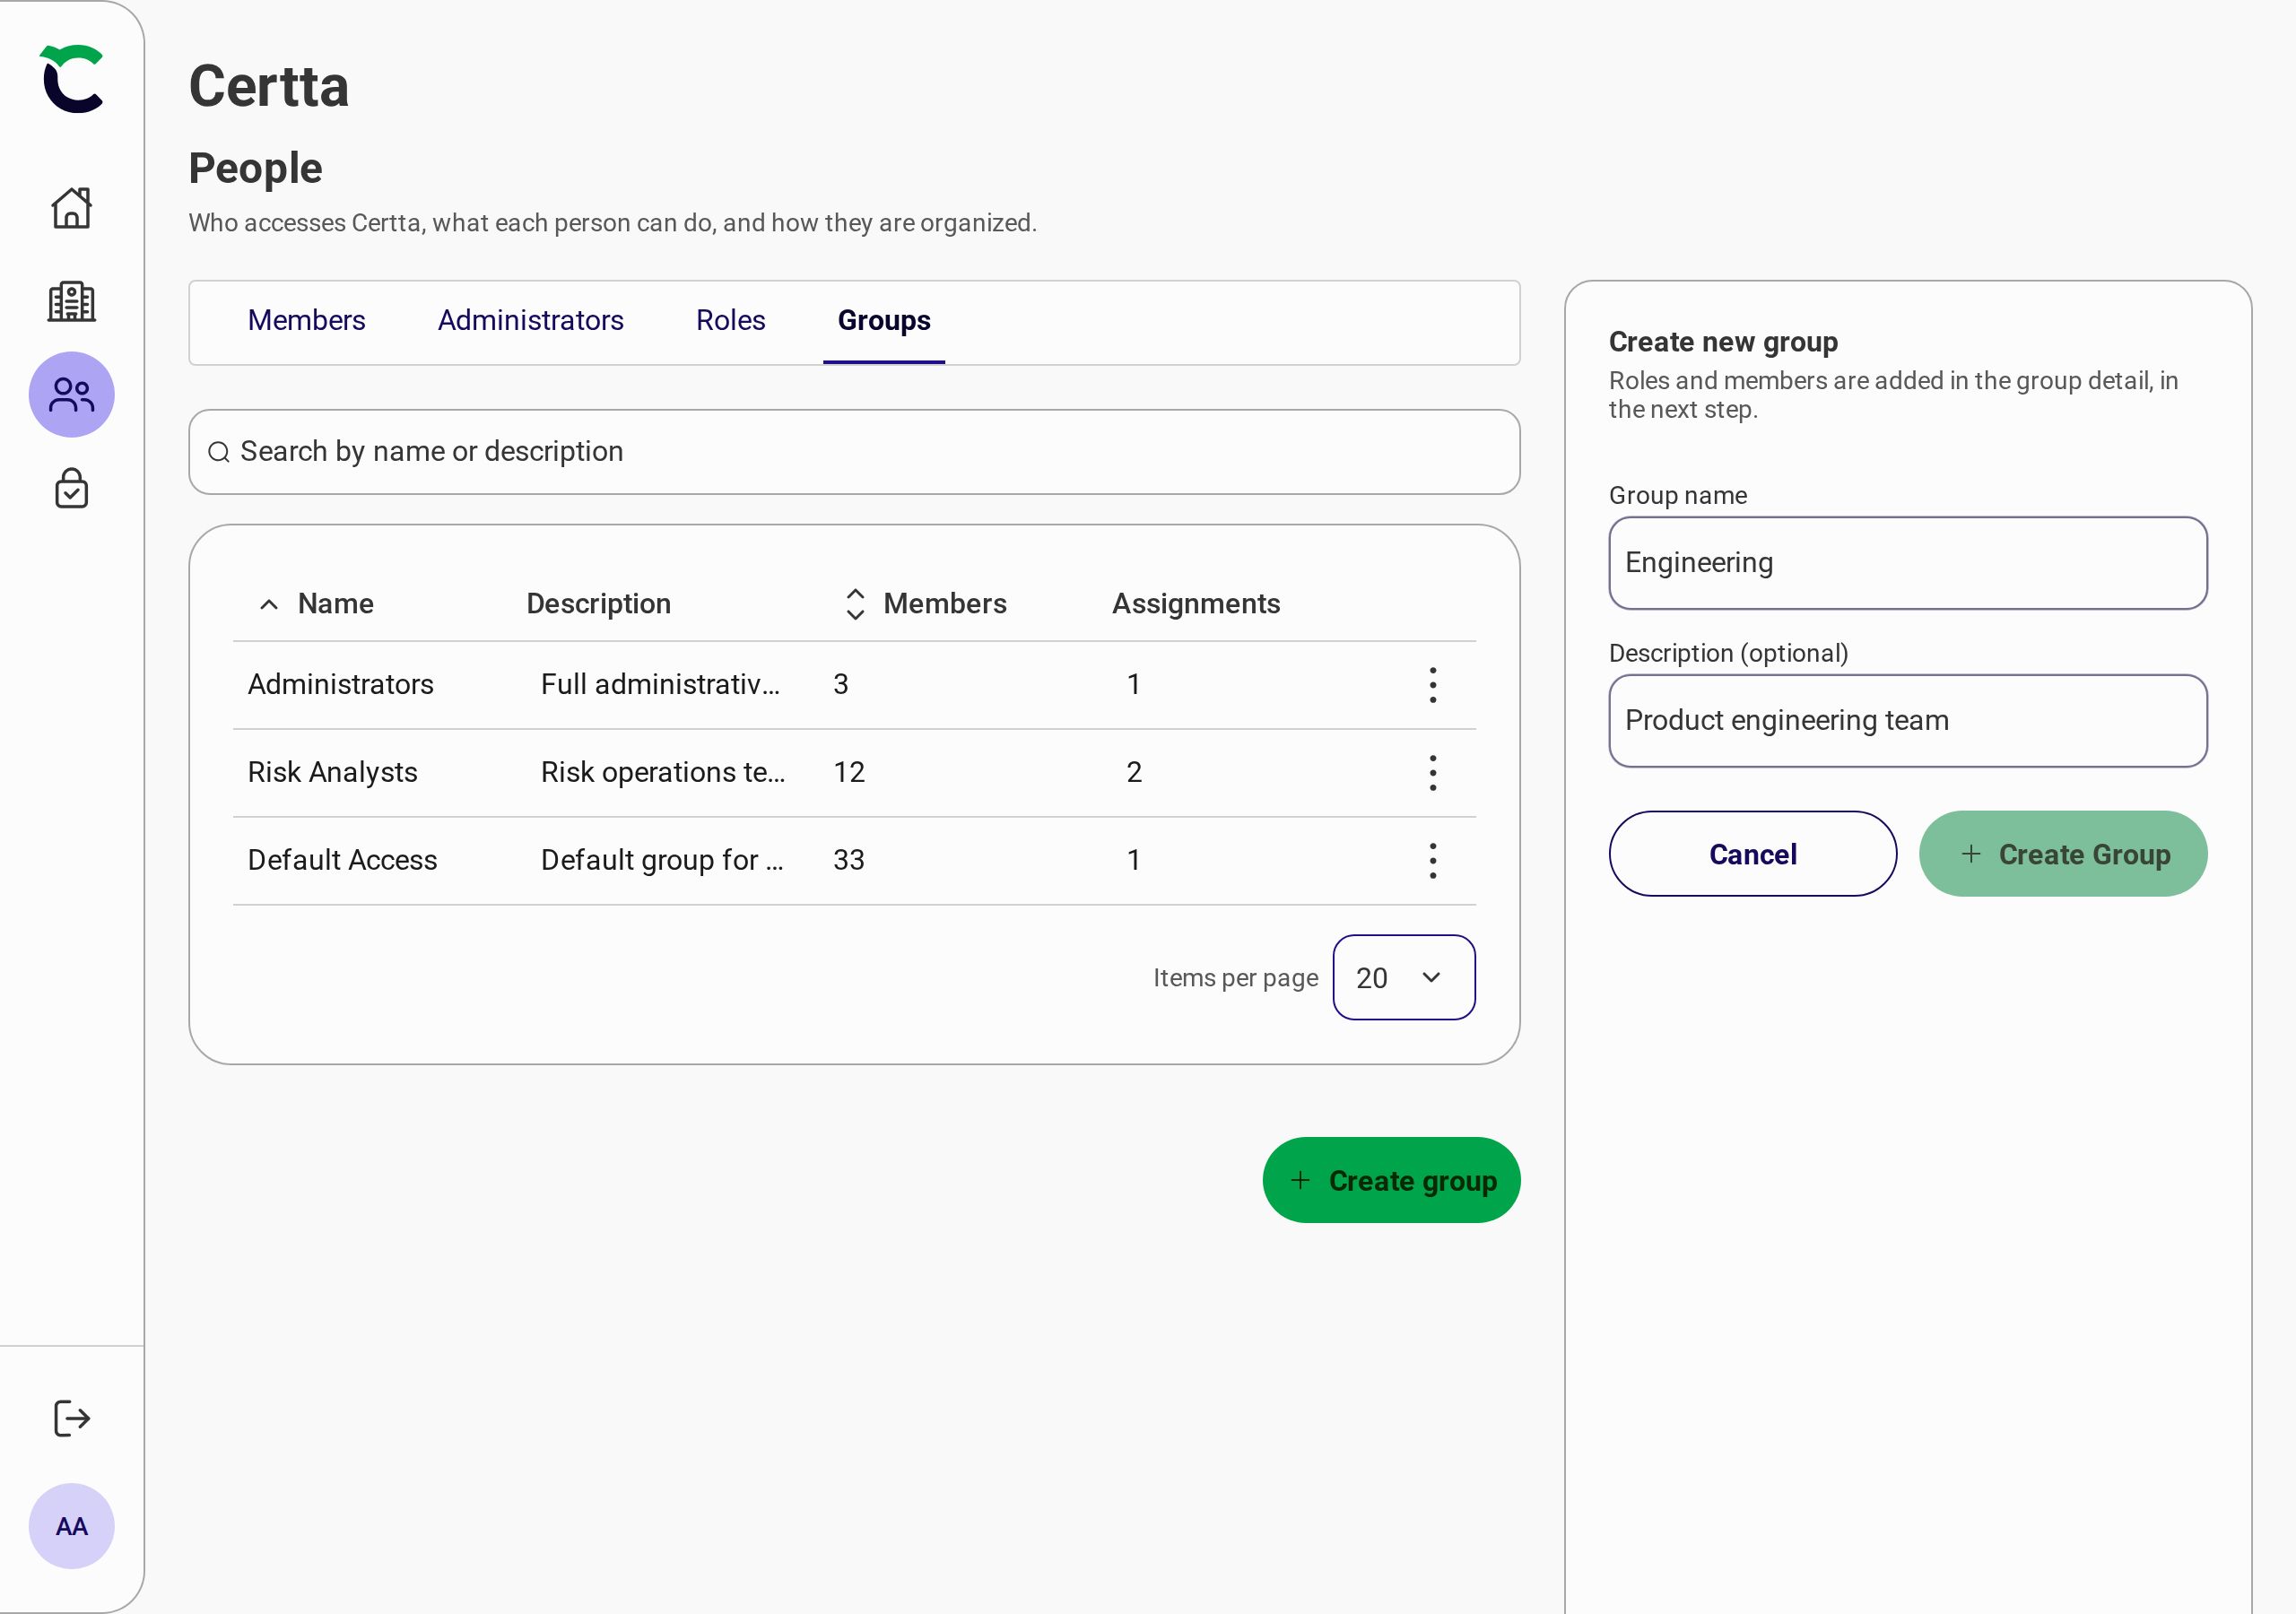This screenshot has height=1614, width=2296.
Task: Click the Description field with Product engineering team
Action: point(1908,721)
